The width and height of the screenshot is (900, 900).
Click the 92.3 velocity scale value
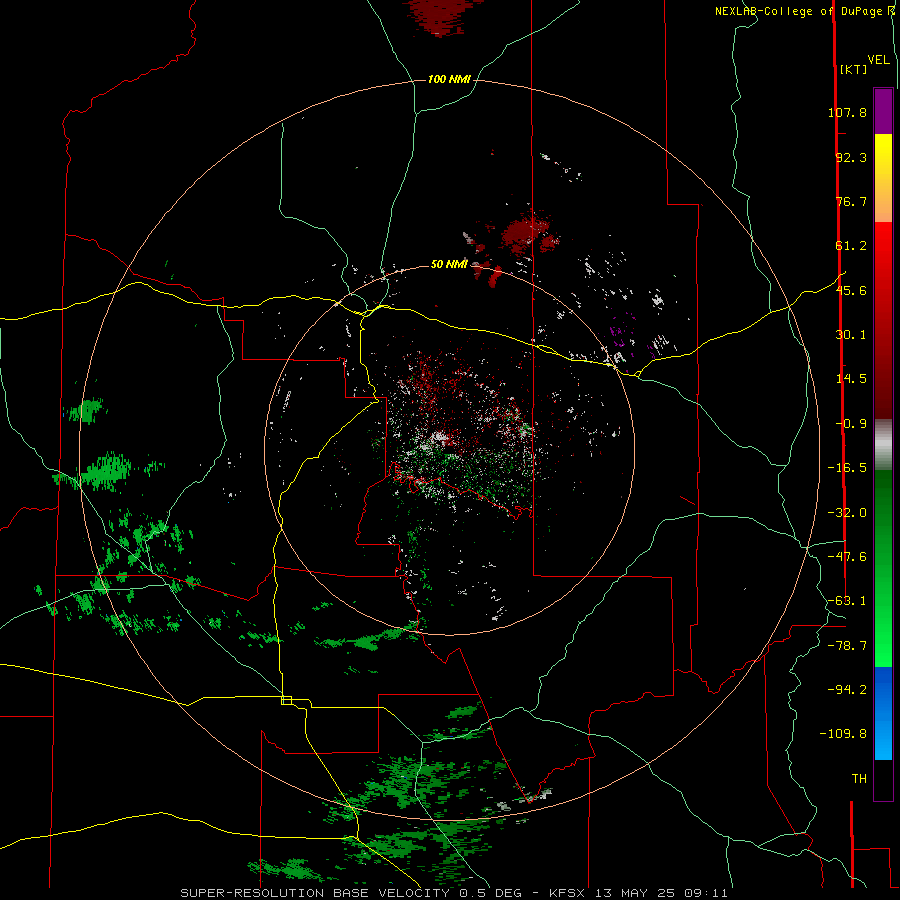(851, 157)
